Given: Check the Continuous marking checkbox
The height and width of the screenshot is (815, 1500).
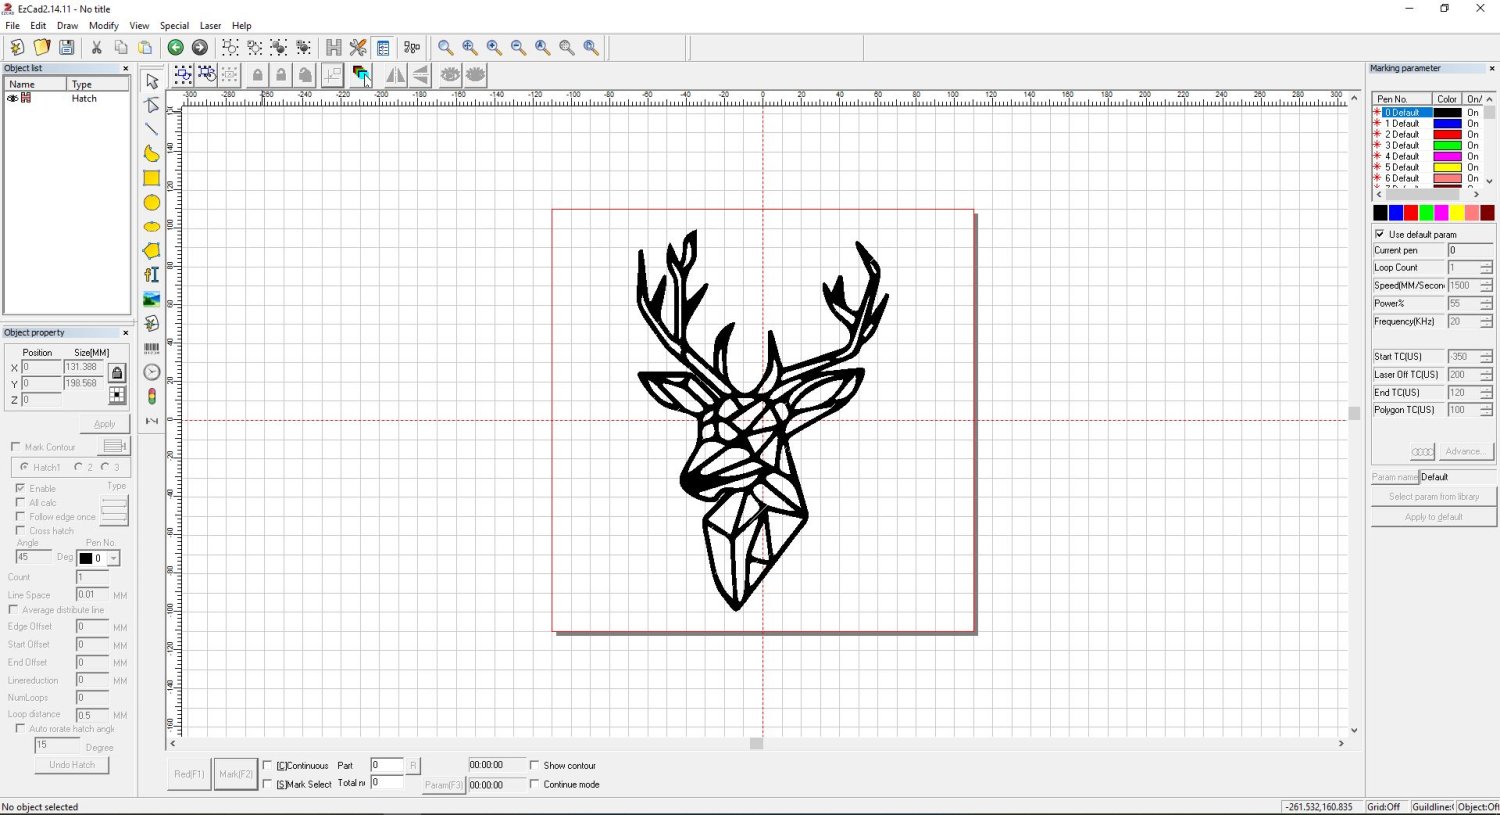Looking at the screenshot, I should (x=267, y=766).
